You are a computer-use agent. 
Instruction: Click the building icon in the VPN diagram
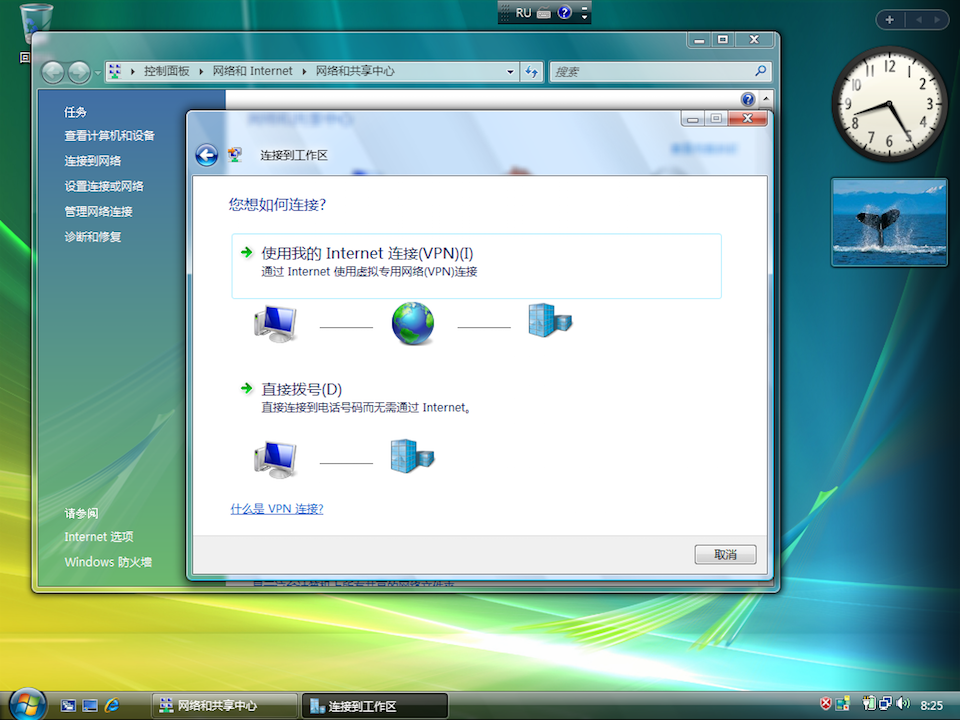click(x=550, y=320)
